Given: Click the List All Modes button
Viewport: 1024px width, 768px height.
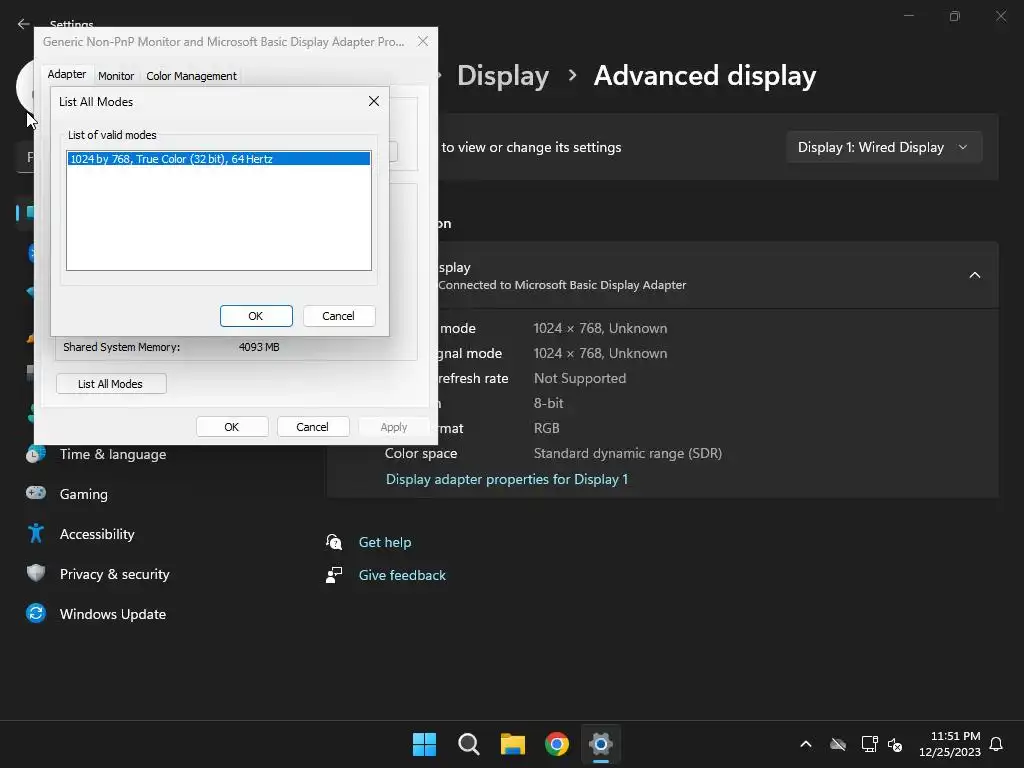Looking at the screenshot, I should [111, 384].
